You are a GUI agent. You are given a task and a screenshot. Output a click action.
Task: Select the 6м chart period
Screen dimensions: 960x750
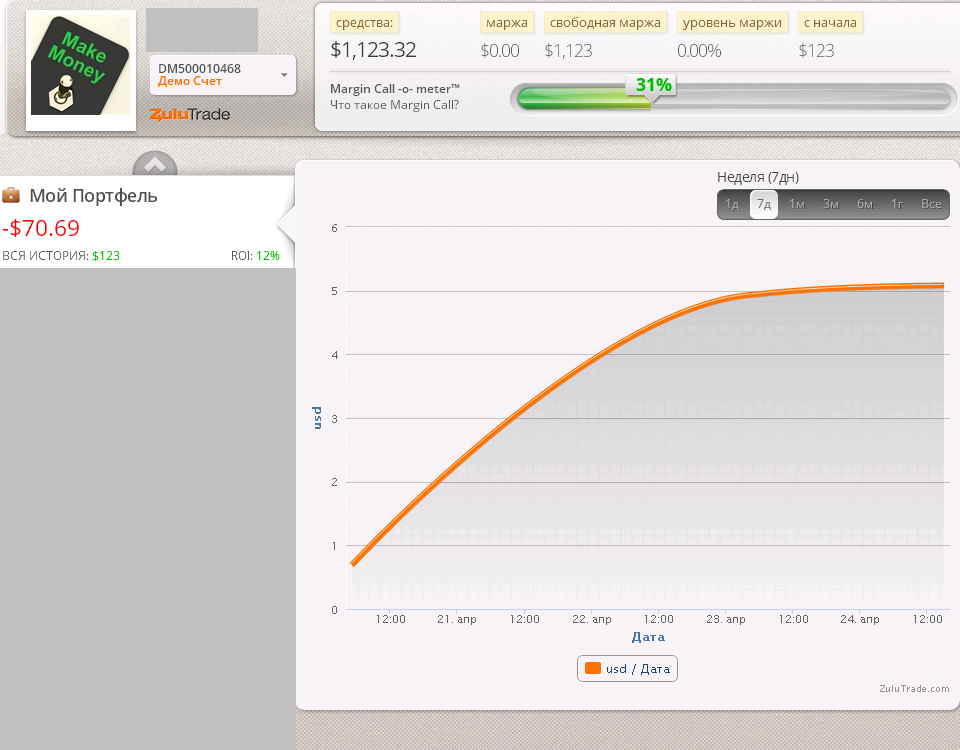[864, 204]
